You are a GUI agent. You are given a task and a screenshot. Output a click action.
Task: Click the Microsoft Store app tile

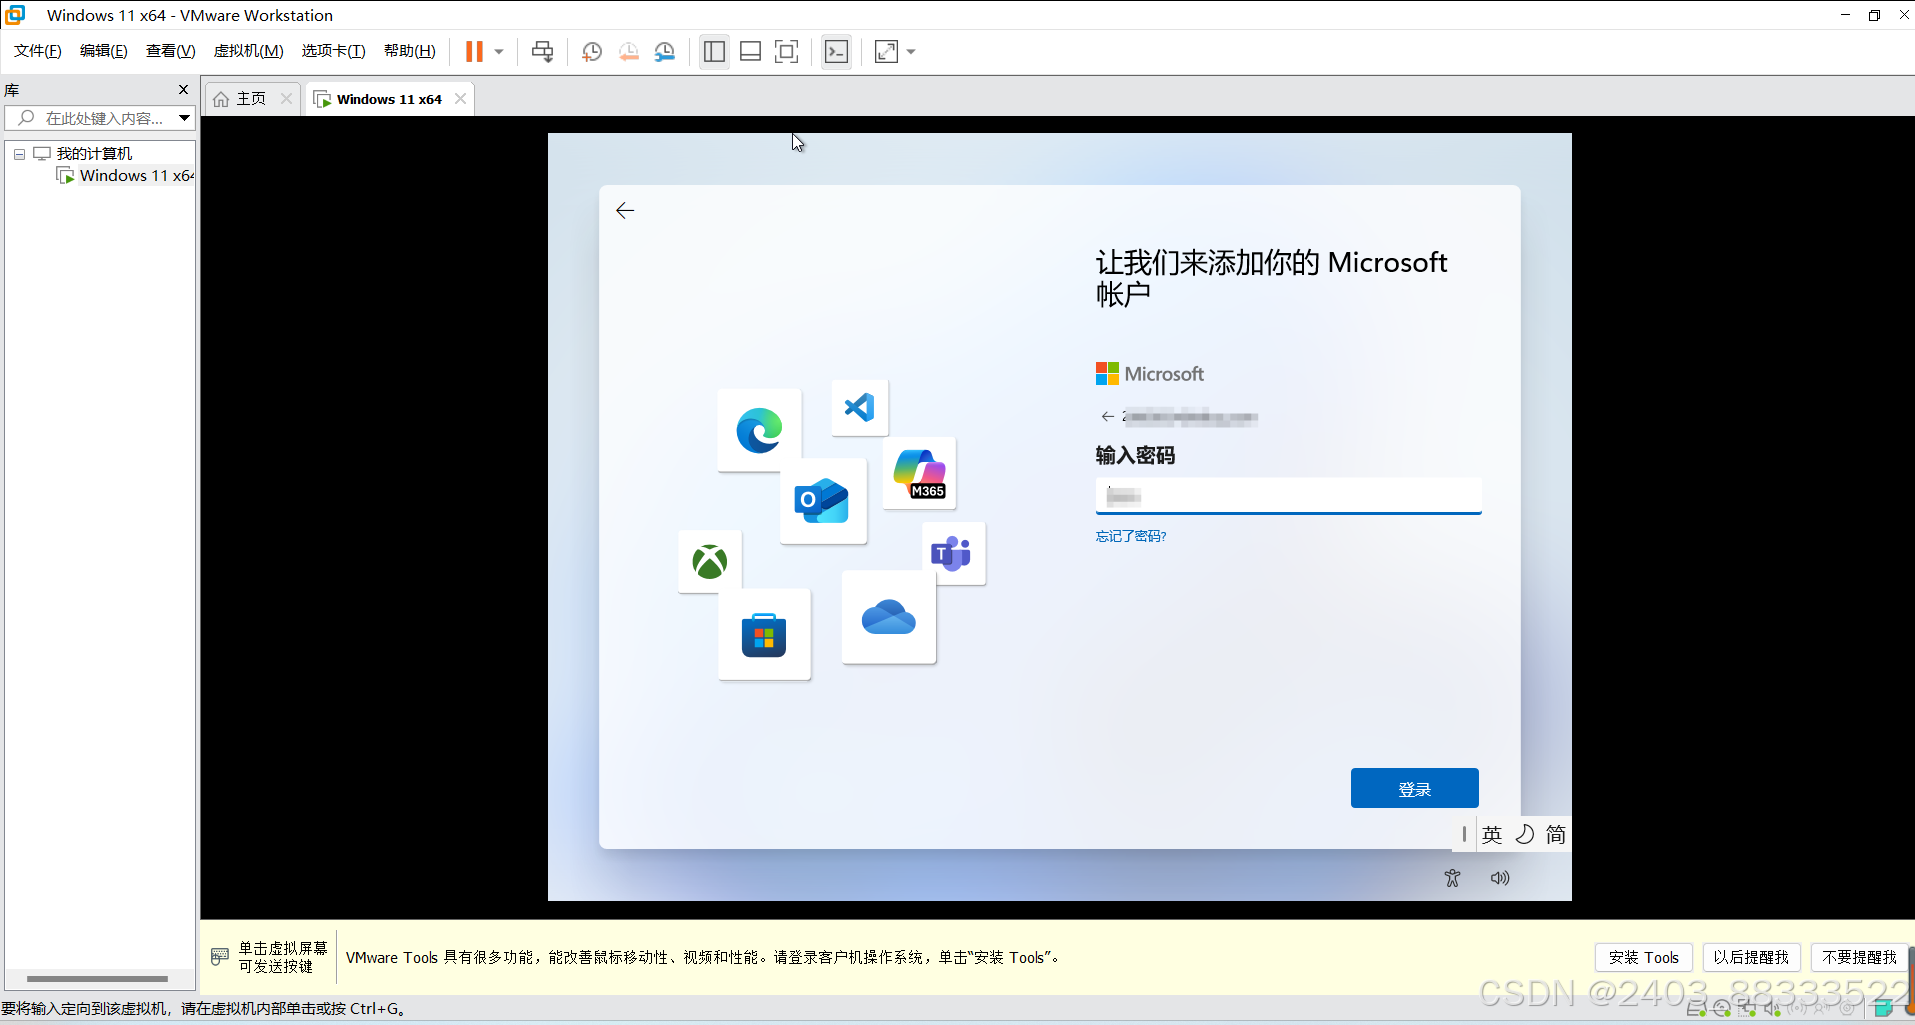click(x=764, y=634)
